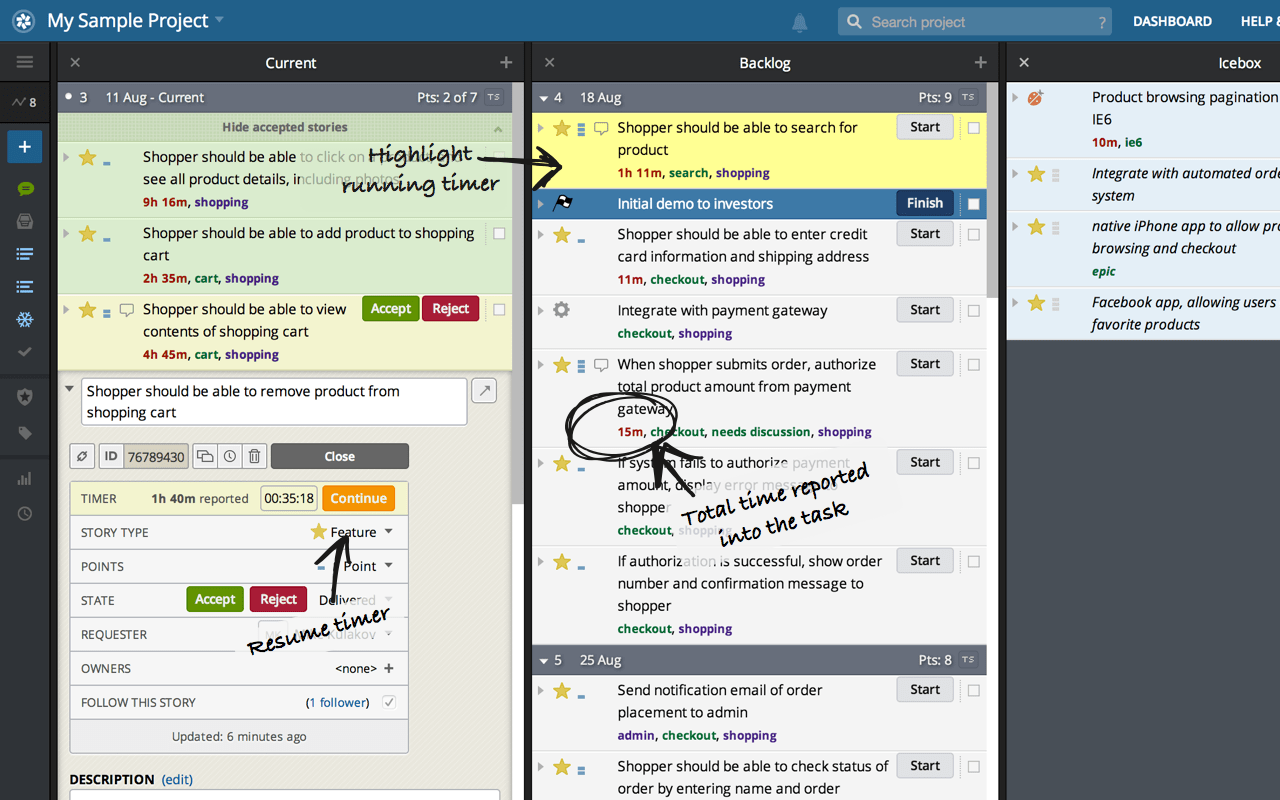Click the clone story icon
The width and height of the screenshot is (1280, 800).
click(205, 456)
